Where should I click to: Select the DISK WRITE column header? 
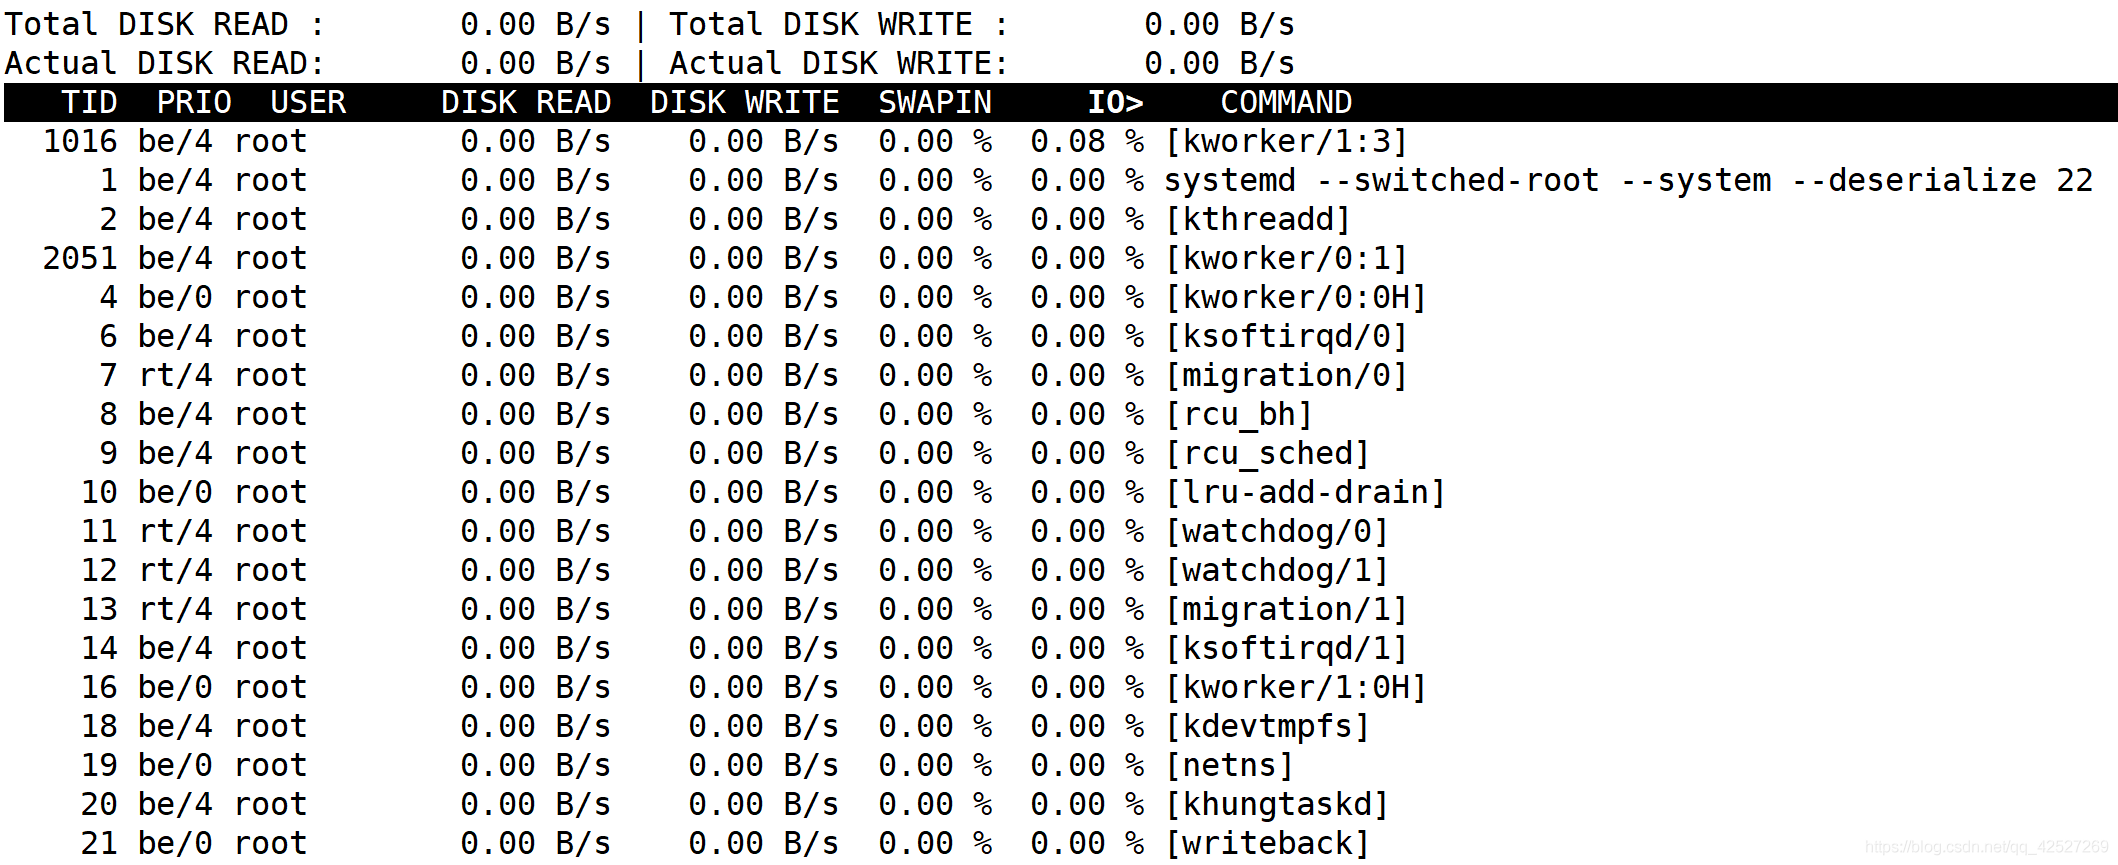coord(744,102)
